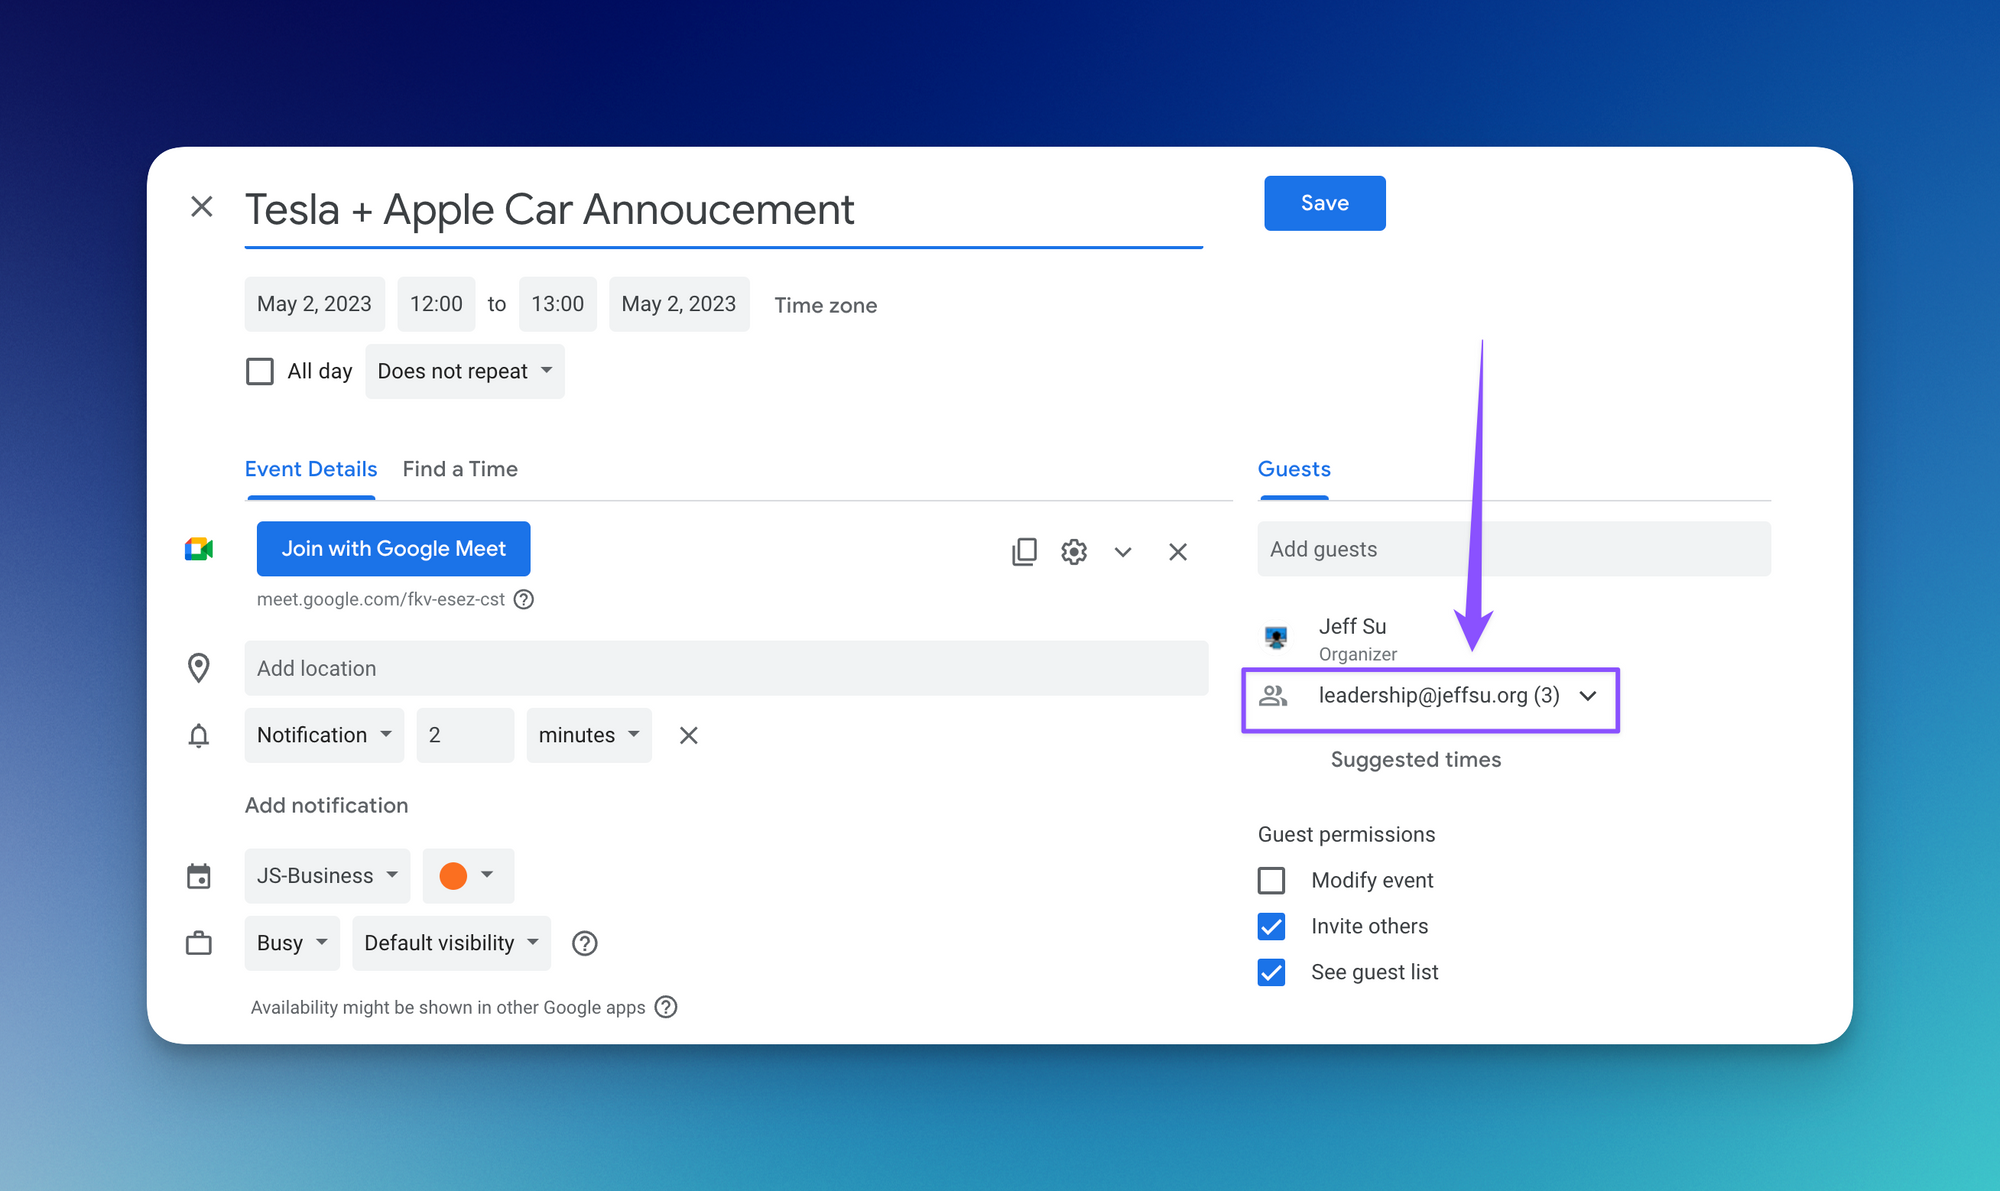
Task: Click help icon next to Default visibility
Action: click(x=584, y=943)
